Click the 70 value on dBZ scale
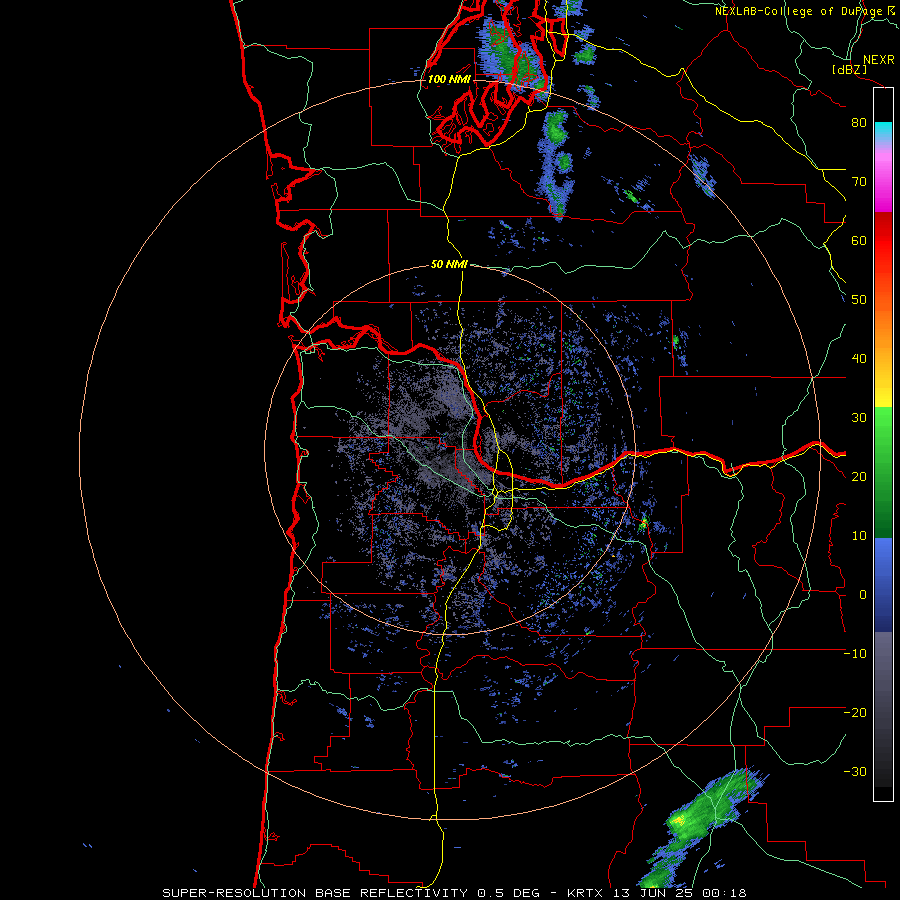Image resolution: width=900 pixels, height=900 pixels. (x=859, y=182)
